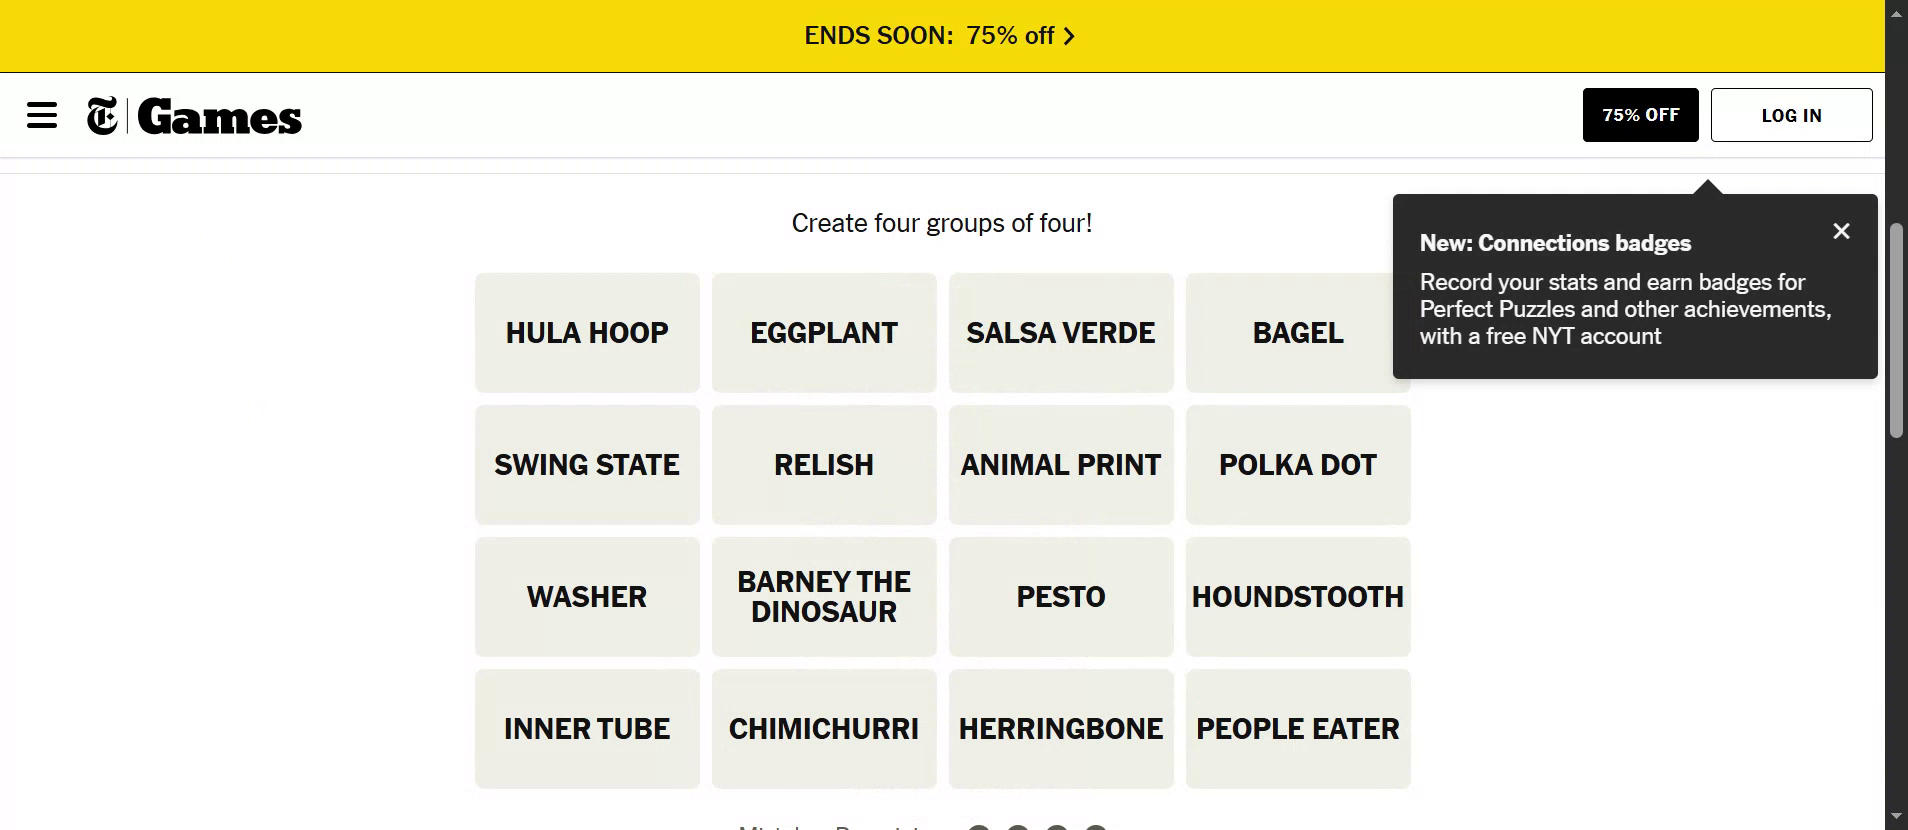Select the BARNEY THE DINOSAUR tile
1908x830 pixels.
click(x=824, y=597)
